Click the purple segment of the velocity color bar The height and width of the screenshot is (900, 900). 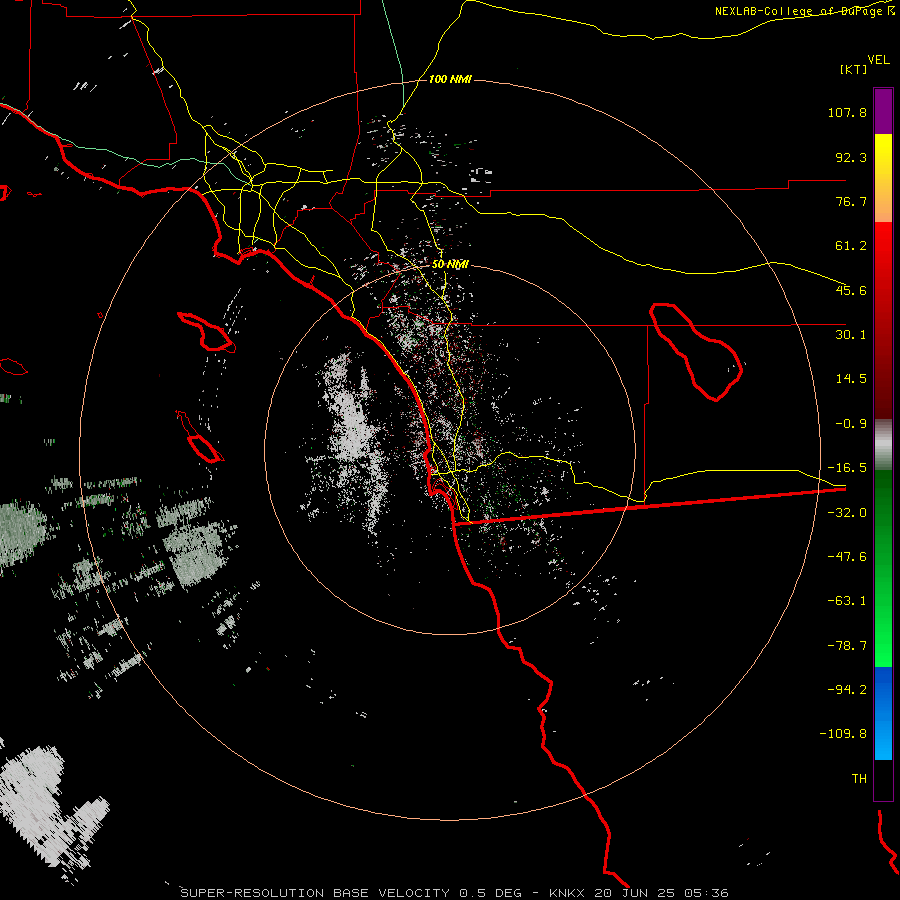coord(883,111)
